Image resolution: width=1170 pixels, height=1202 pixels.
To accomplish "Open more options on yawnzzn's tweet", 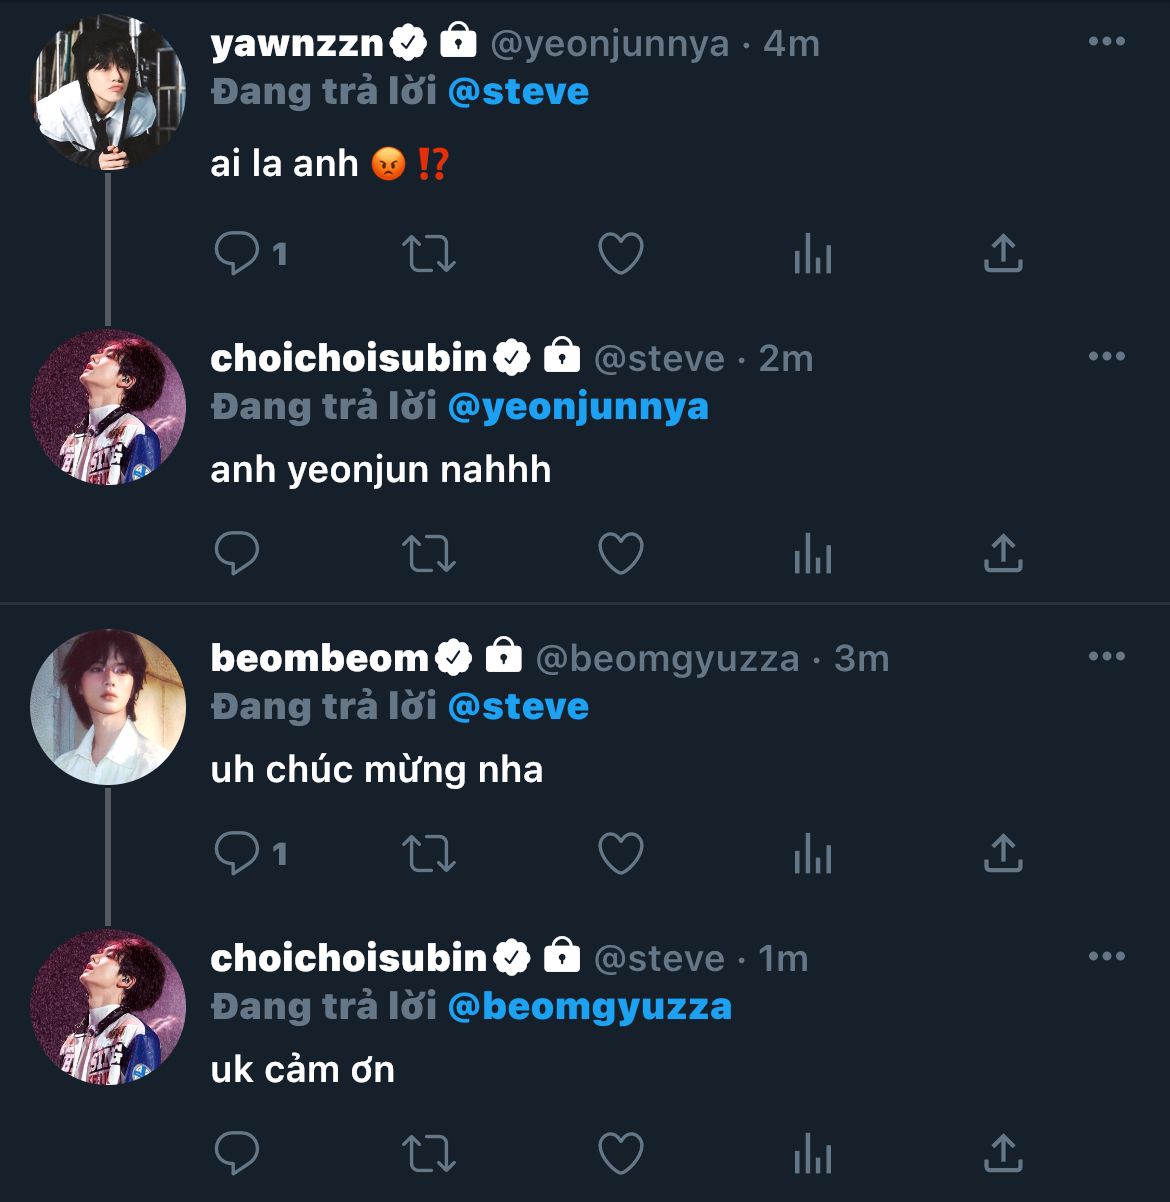I will (x=1106, y=42).
